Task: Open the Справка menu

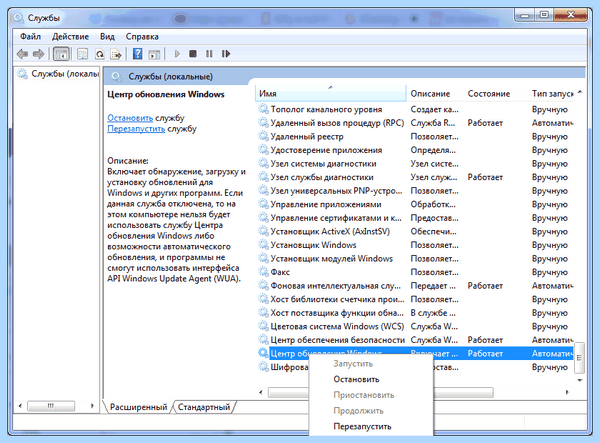Action: [x=142, y=37]
